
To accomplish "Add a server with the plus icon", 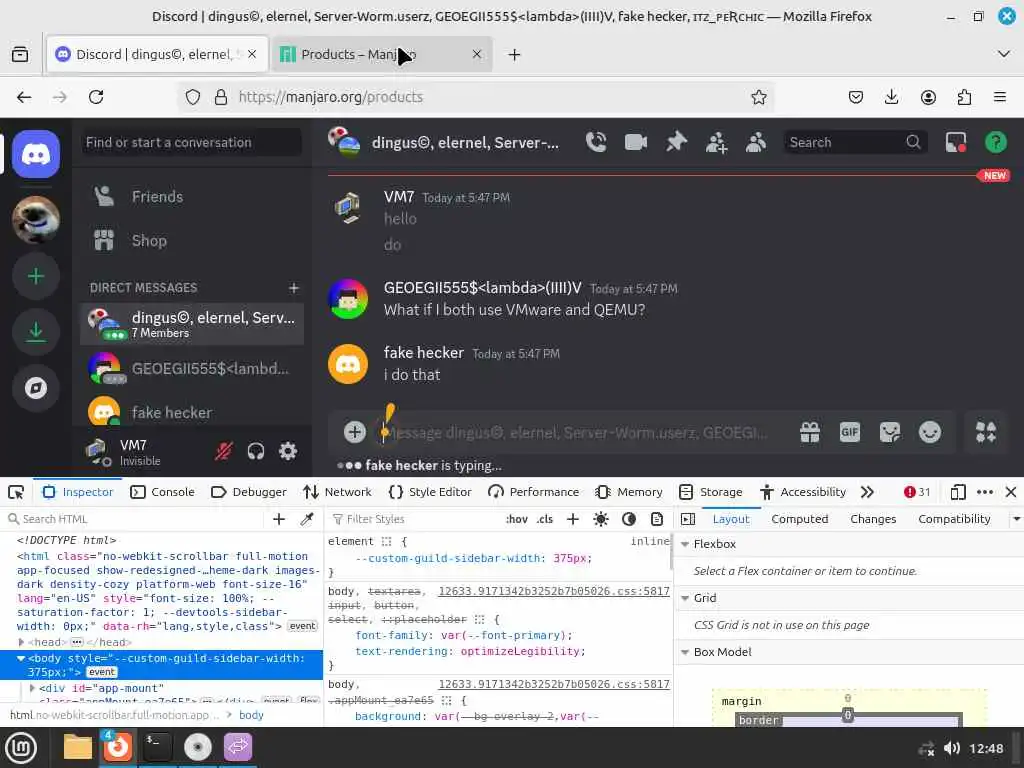I will [x=36, y=276].
